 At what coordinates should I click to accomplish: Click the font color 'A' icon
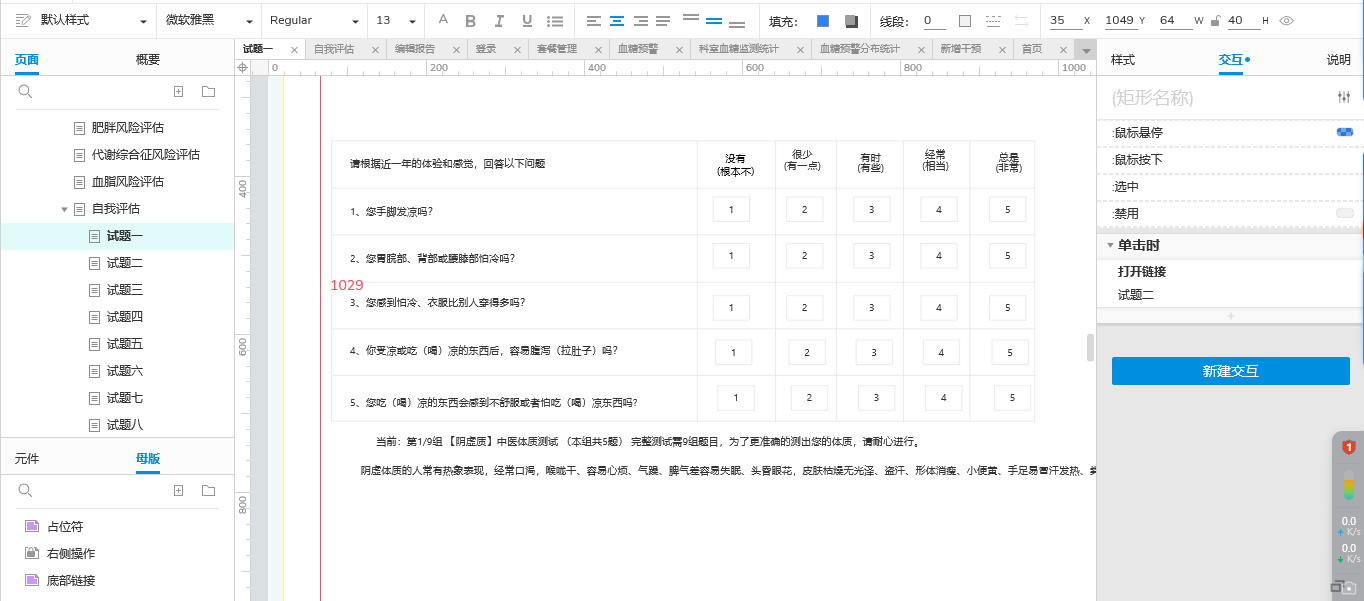click(443, 21)
